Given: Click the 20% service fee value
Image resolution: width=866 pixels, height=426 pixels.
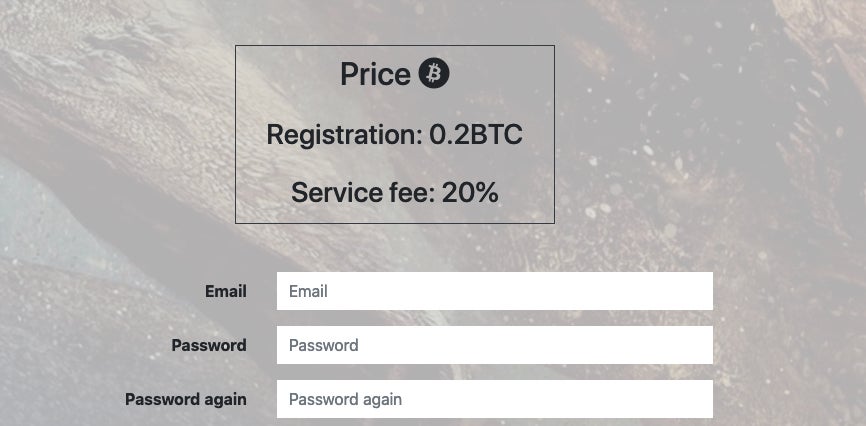Looking at the screenshot, I should point(470,192).
